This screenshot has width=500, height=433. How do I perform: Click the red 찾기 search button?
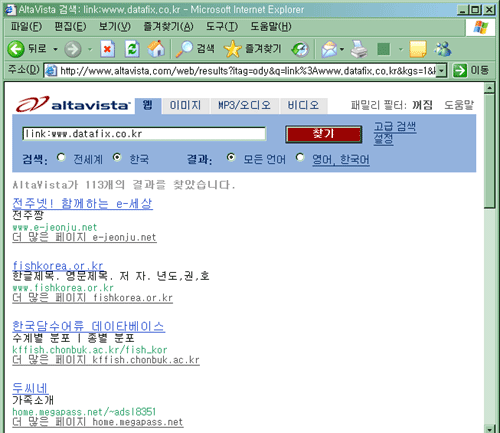tap(323, 134)
